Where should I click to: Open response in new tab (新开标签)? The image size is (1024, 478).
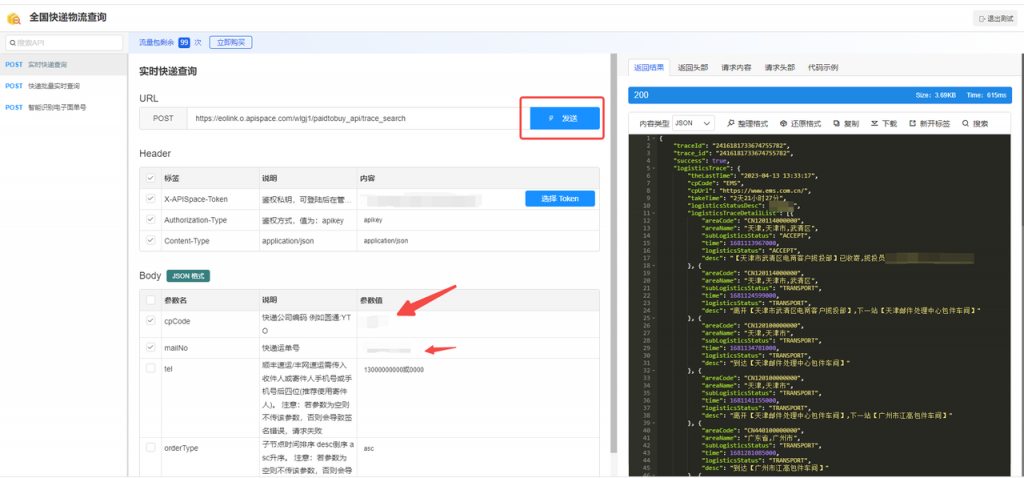tap(912, 123)
